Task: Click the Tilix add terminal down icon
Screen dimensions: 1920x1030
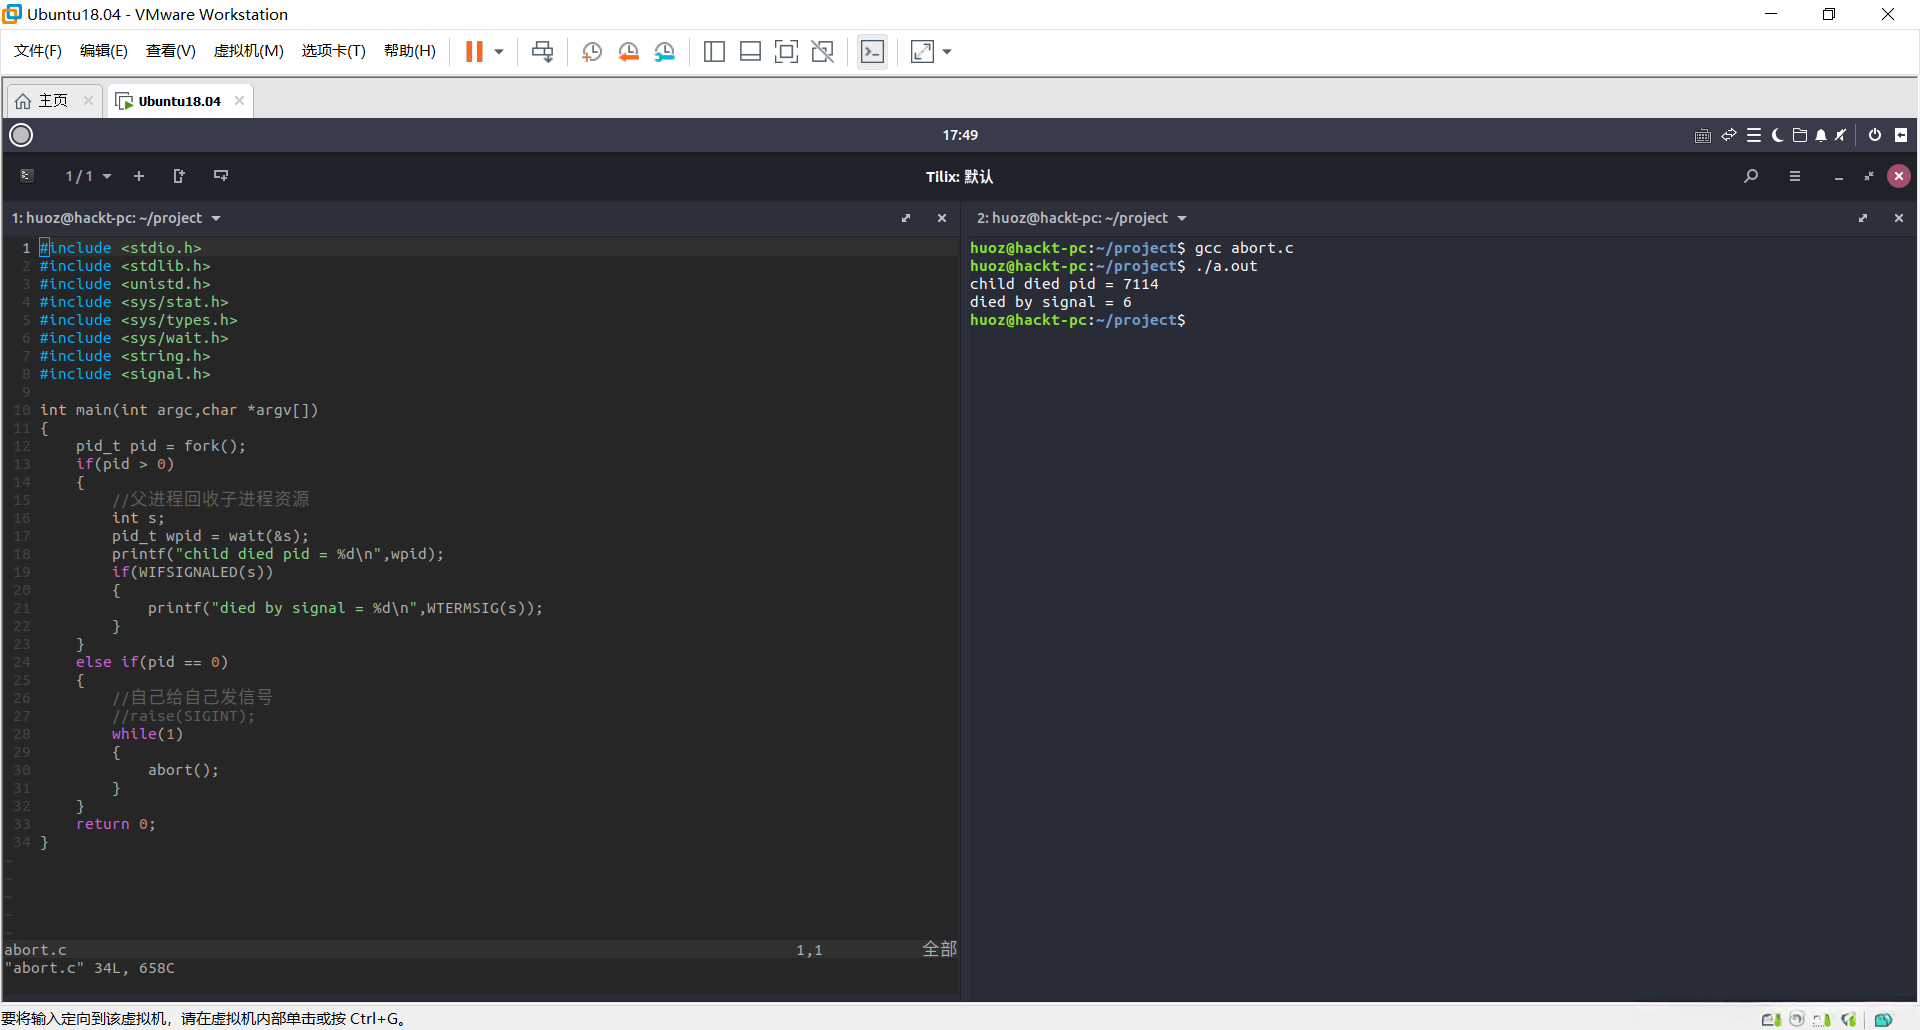Action: [221, 176]
